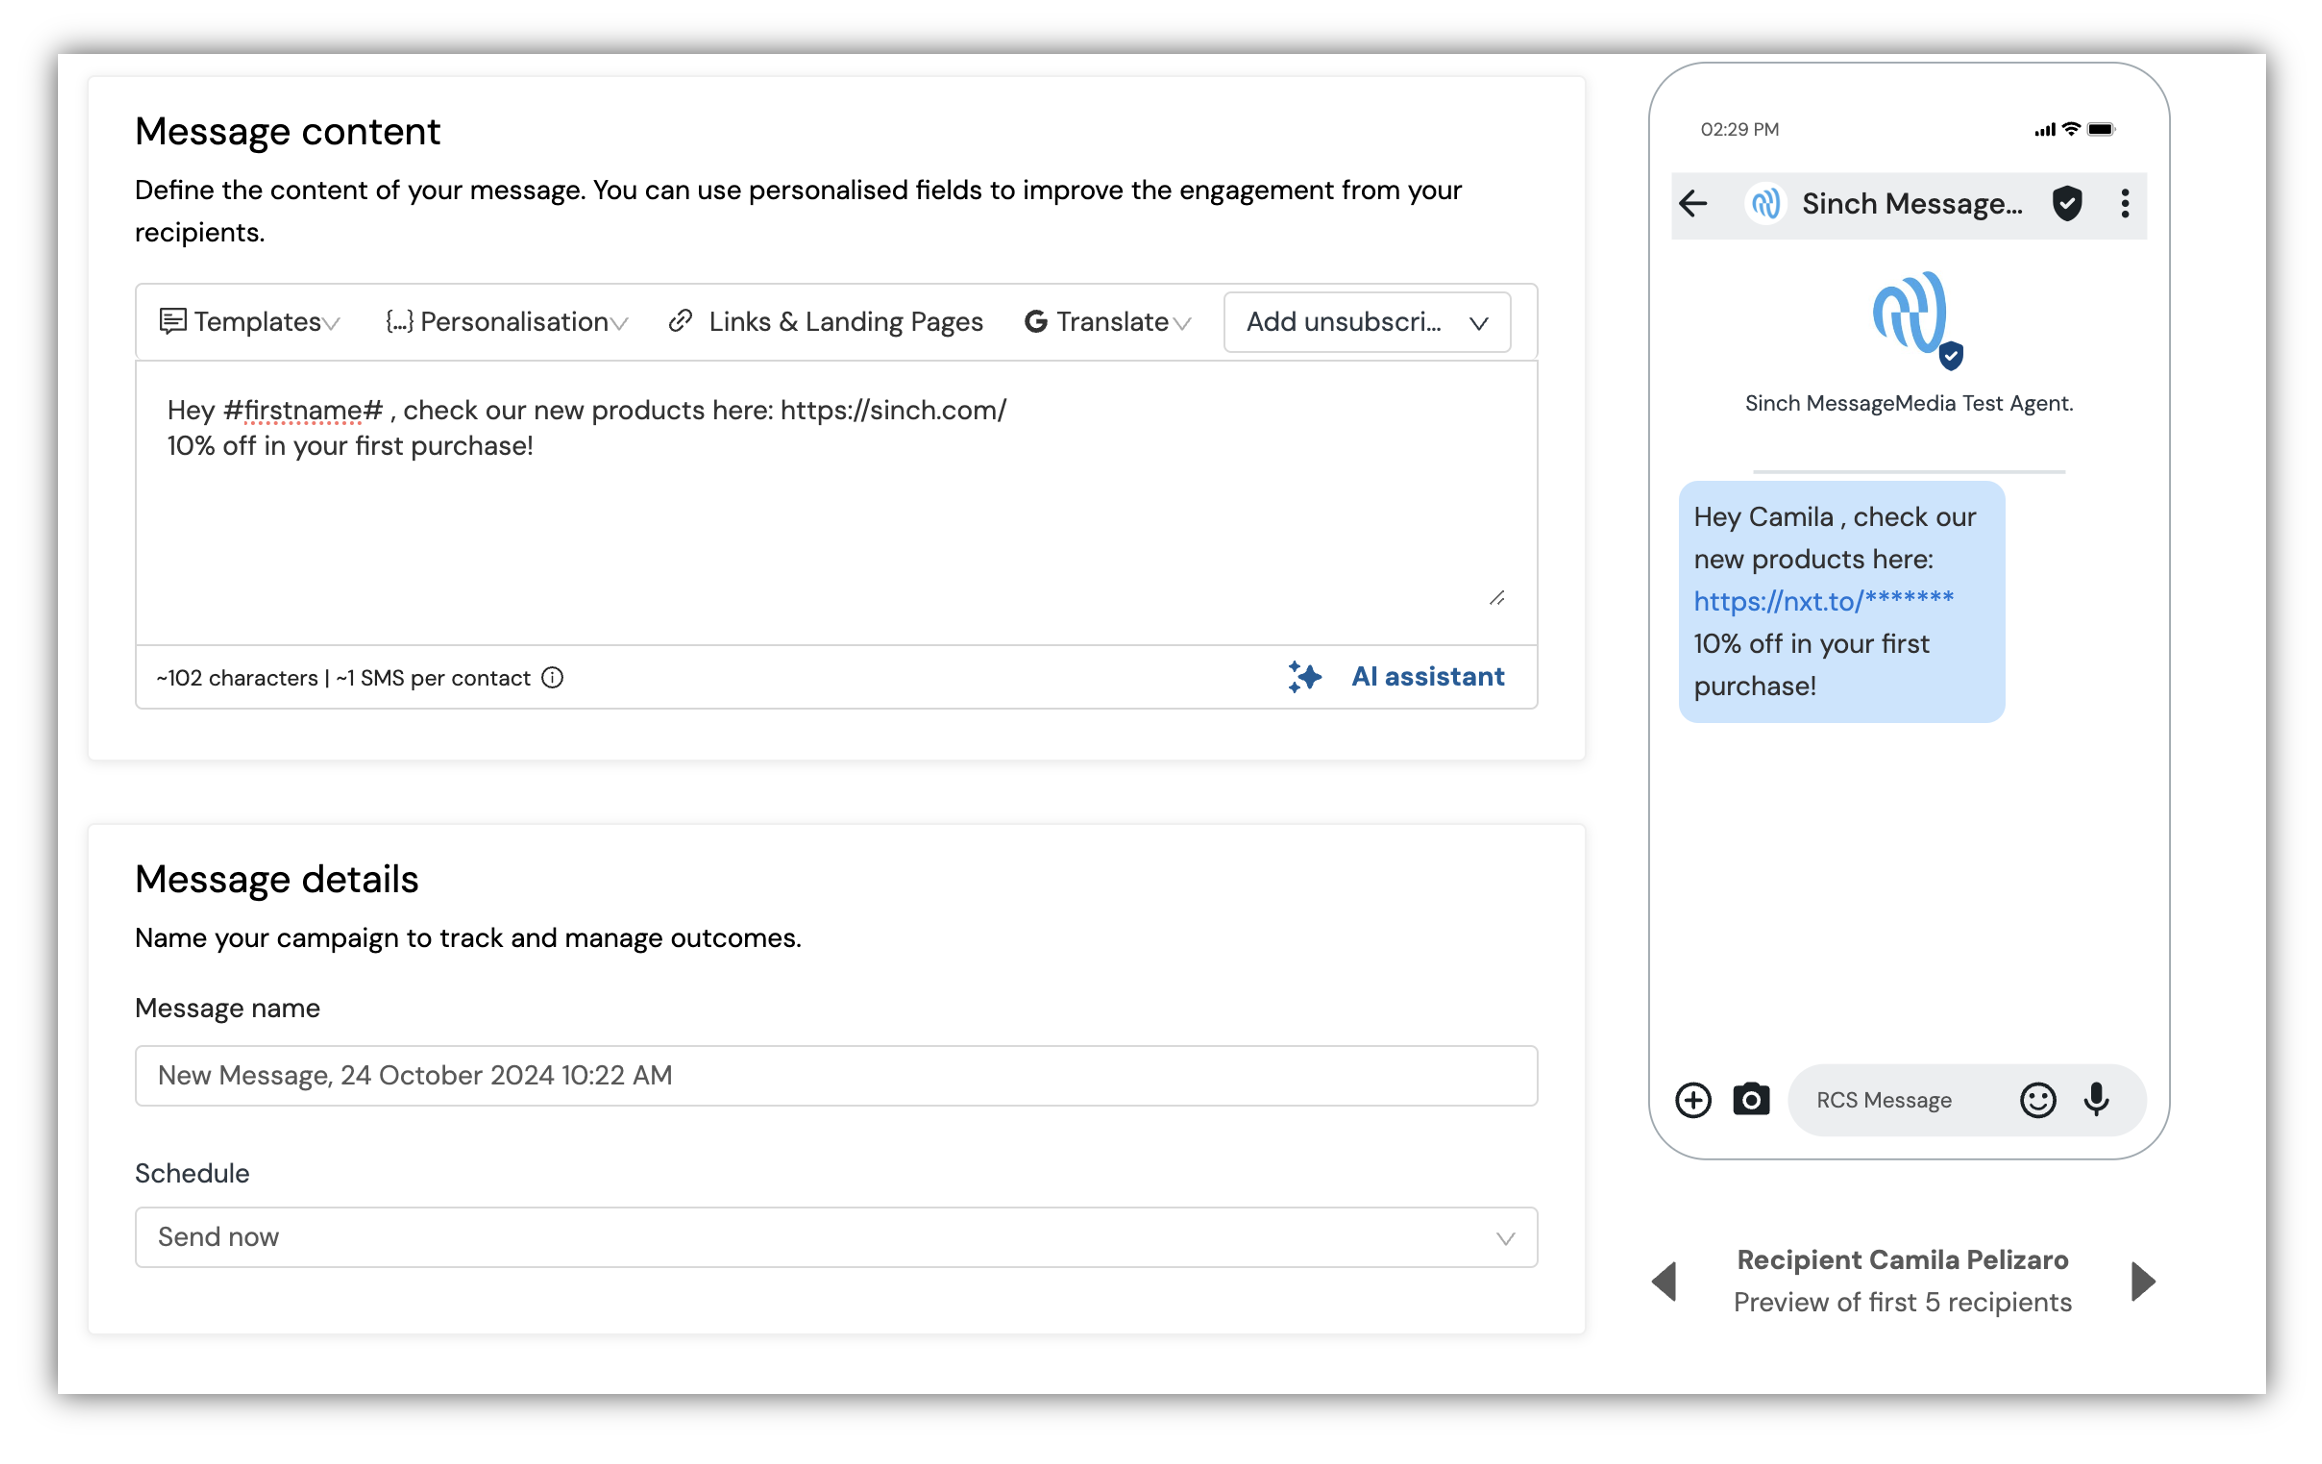Click the verified shield icon in header
The image size is (2322, 1464).
click(2067, 204)
